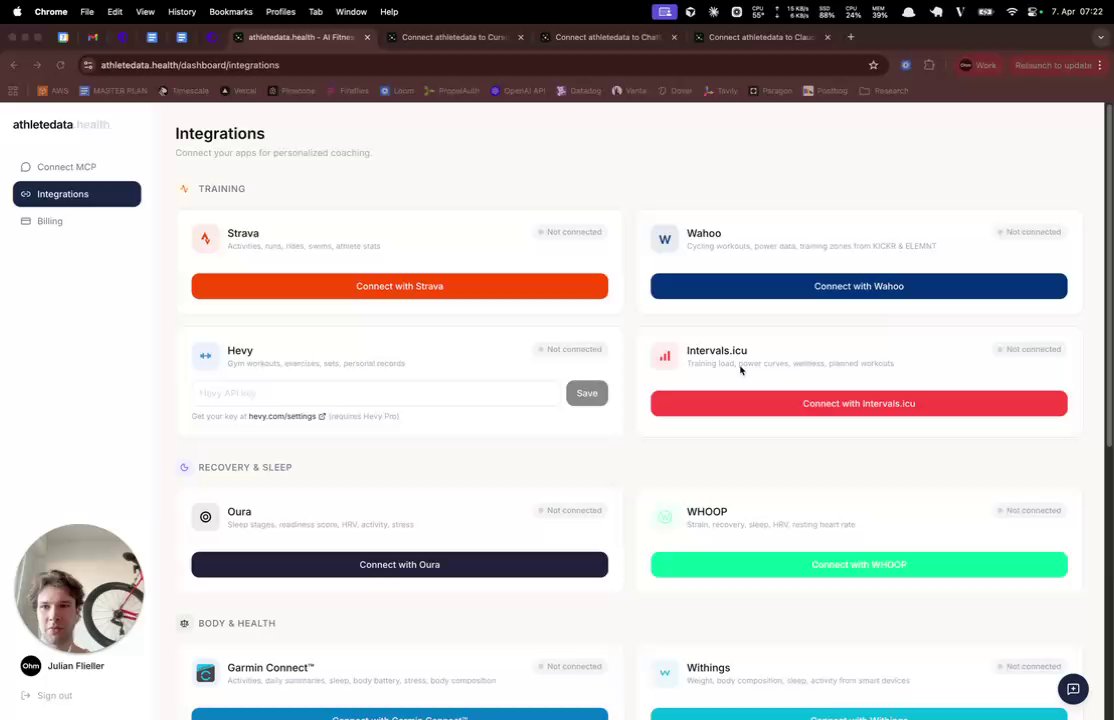Click the Strava logo icon
Screen dimensions: 1114x720
205,239
